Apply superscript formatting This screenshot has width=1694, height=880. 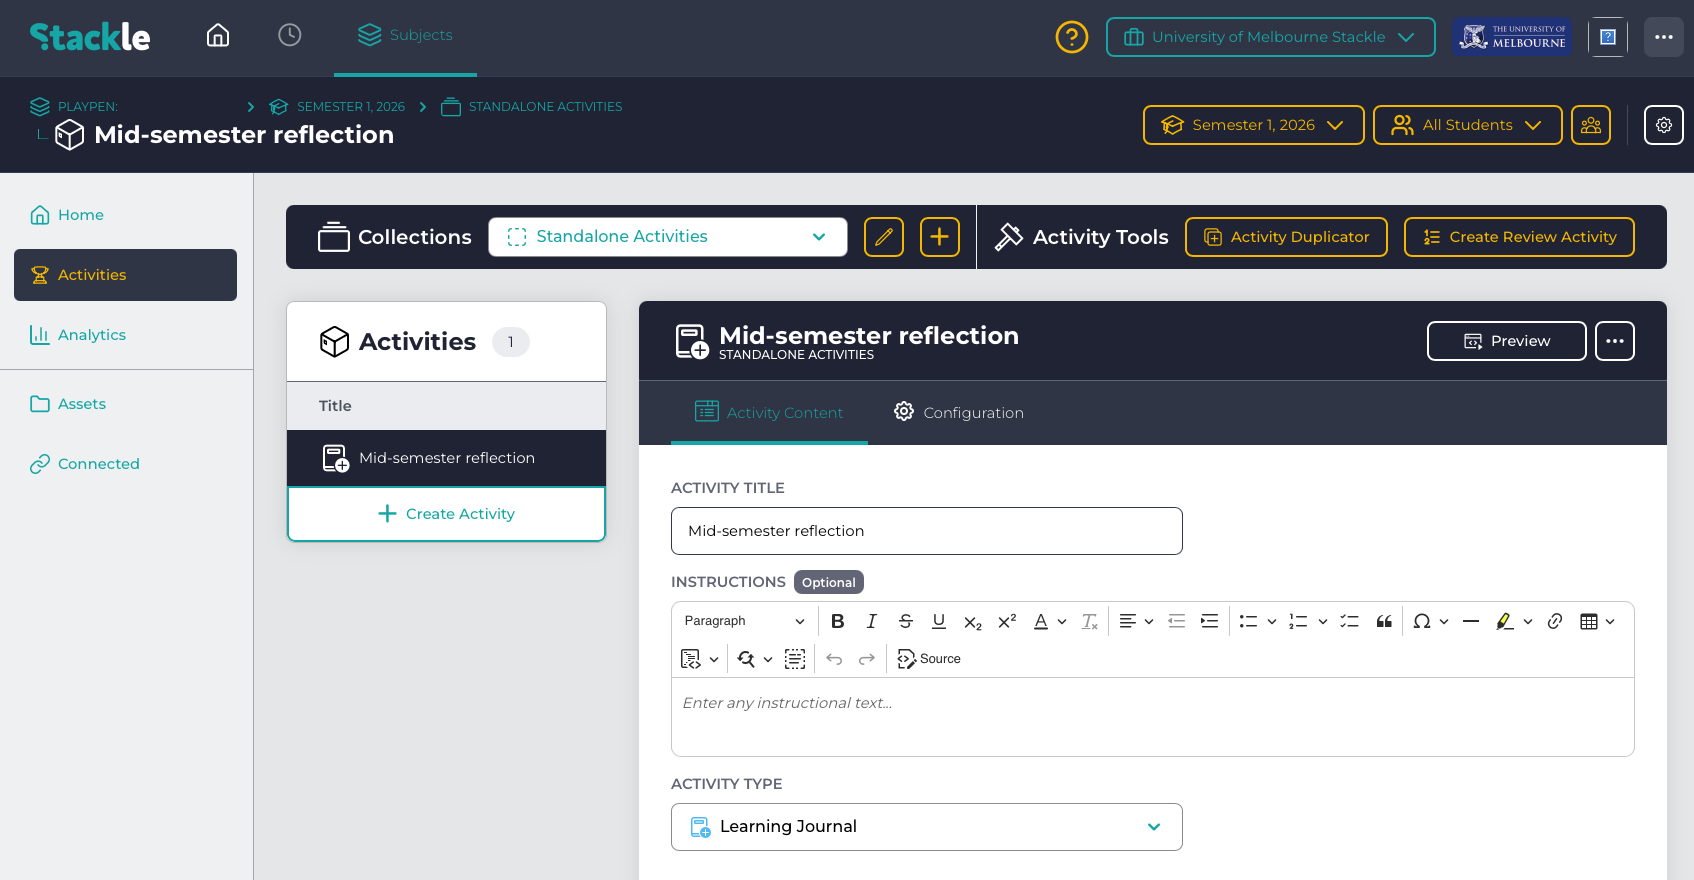click(1007, 621)
